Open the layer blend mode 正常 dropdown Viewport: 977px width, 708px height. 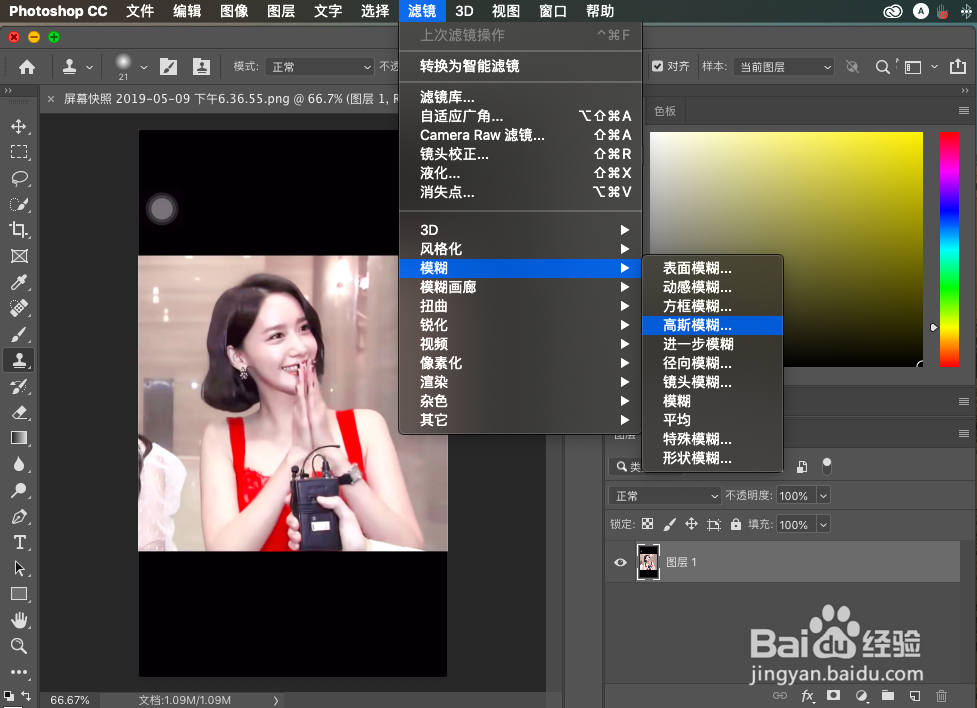pyautogui.click(x=665, y=495)
